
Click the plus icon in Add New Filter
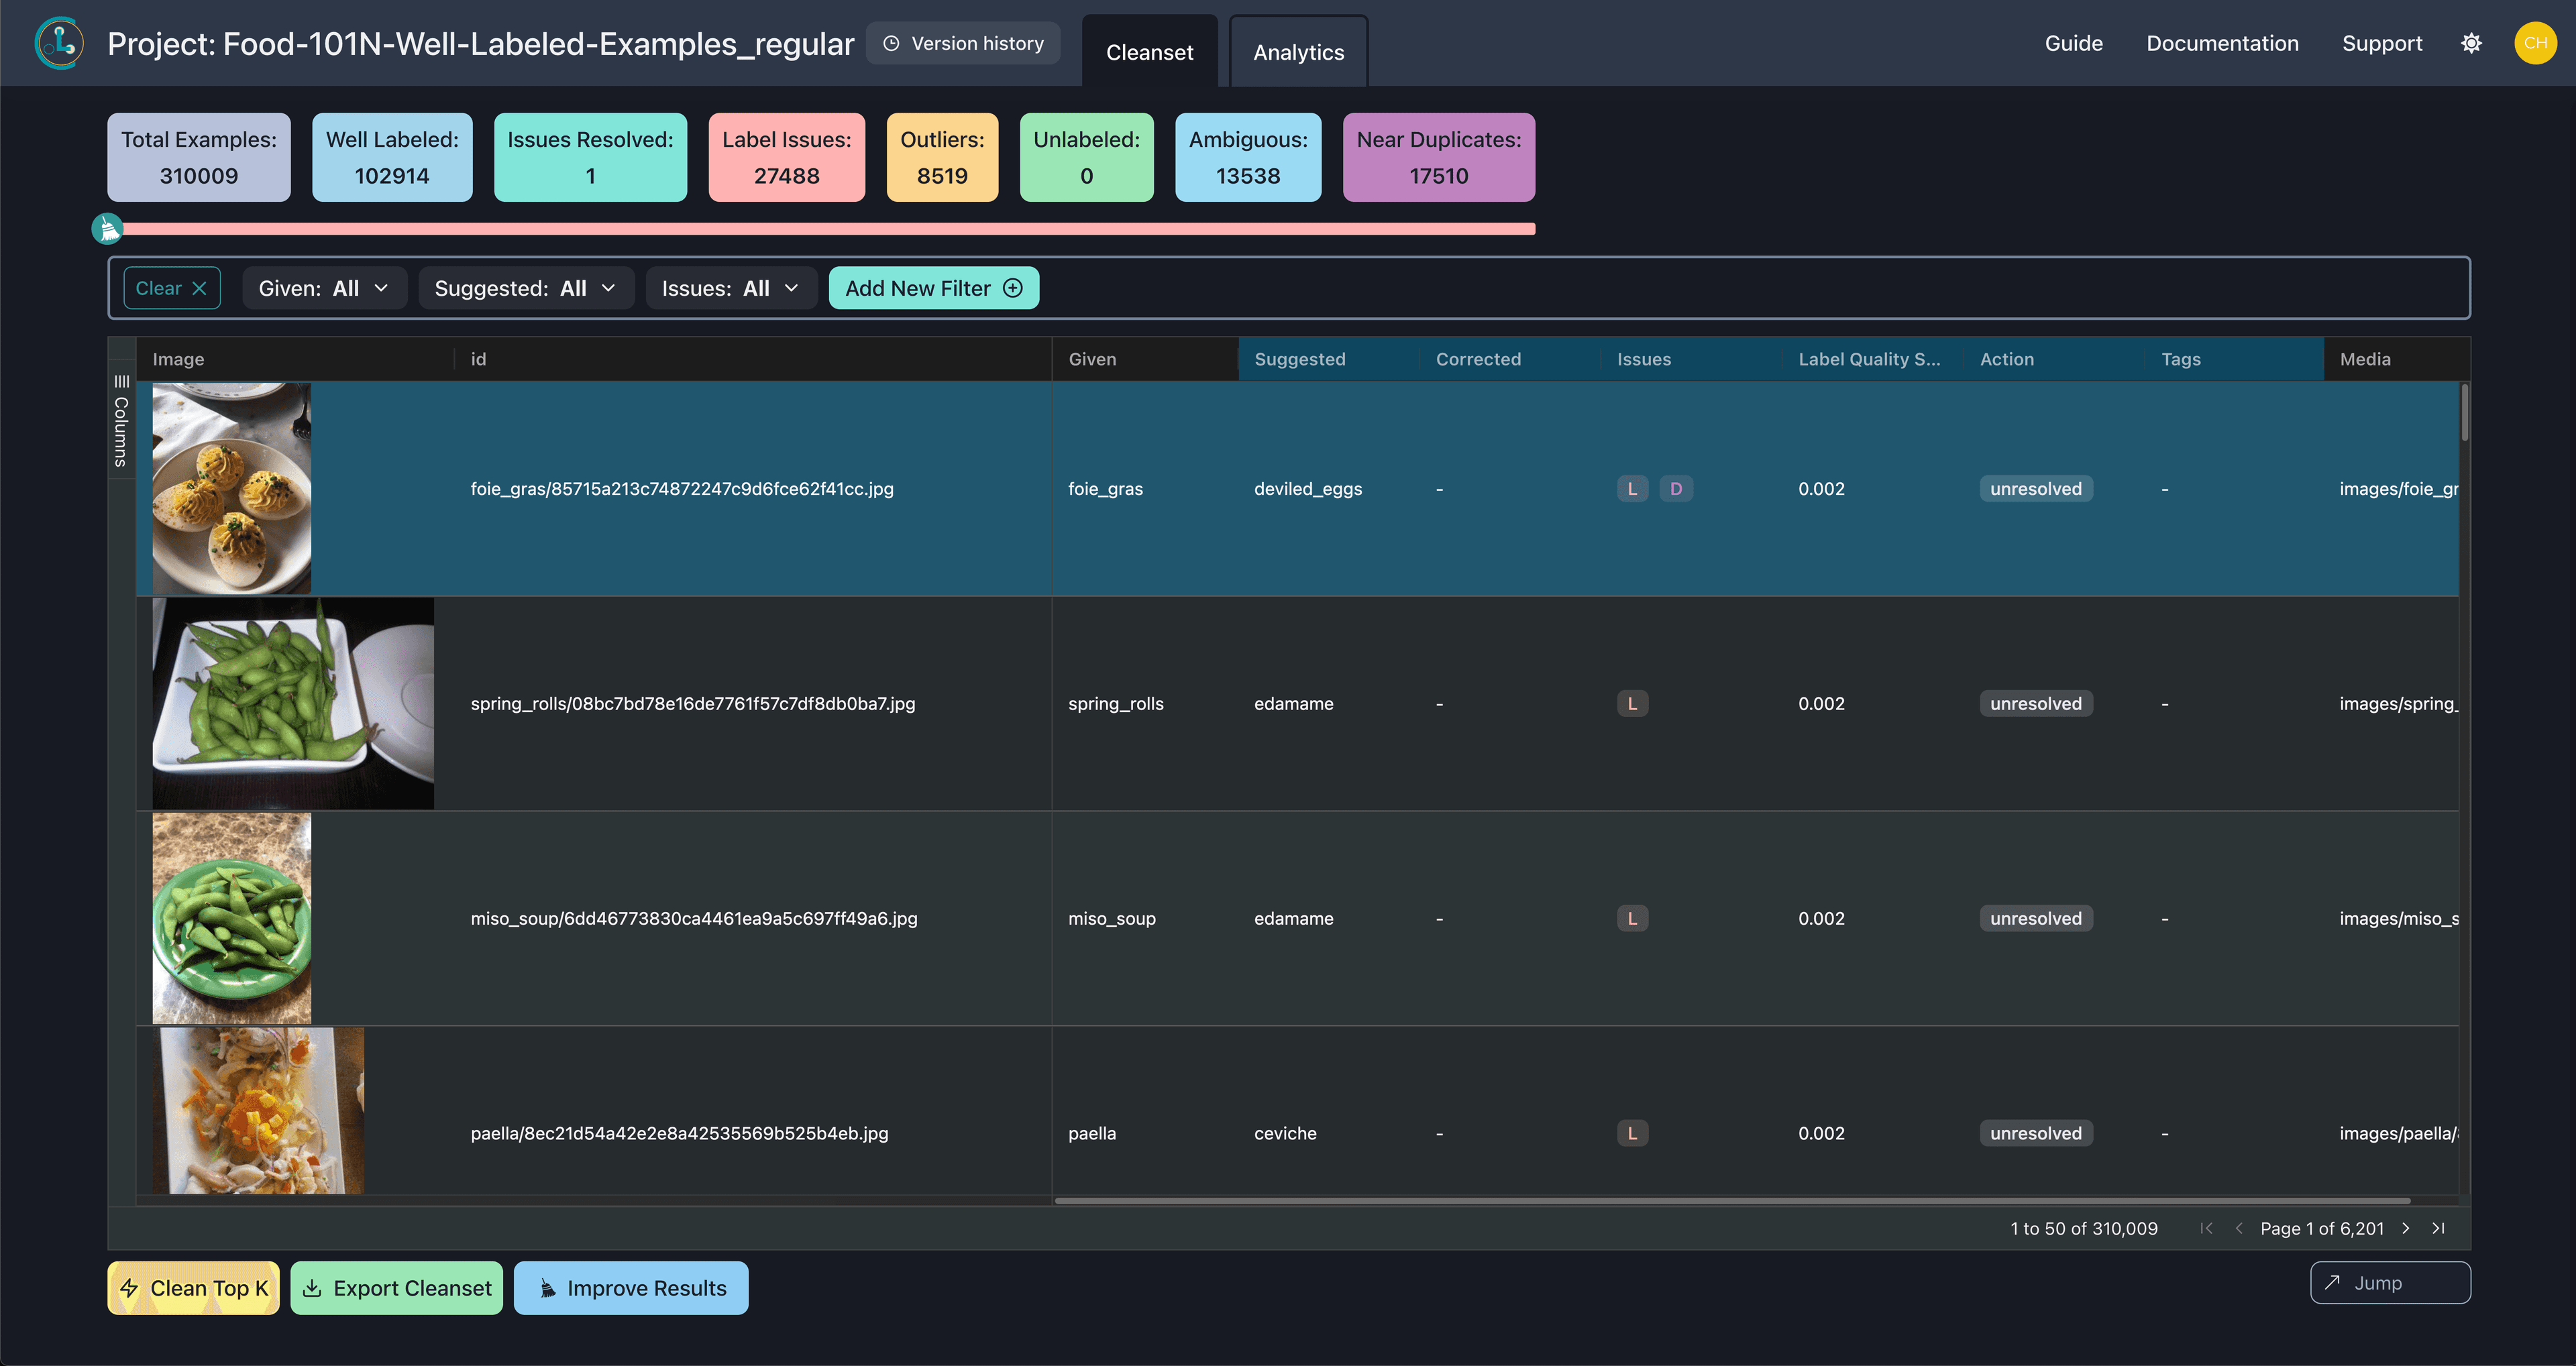point(1013,288)
